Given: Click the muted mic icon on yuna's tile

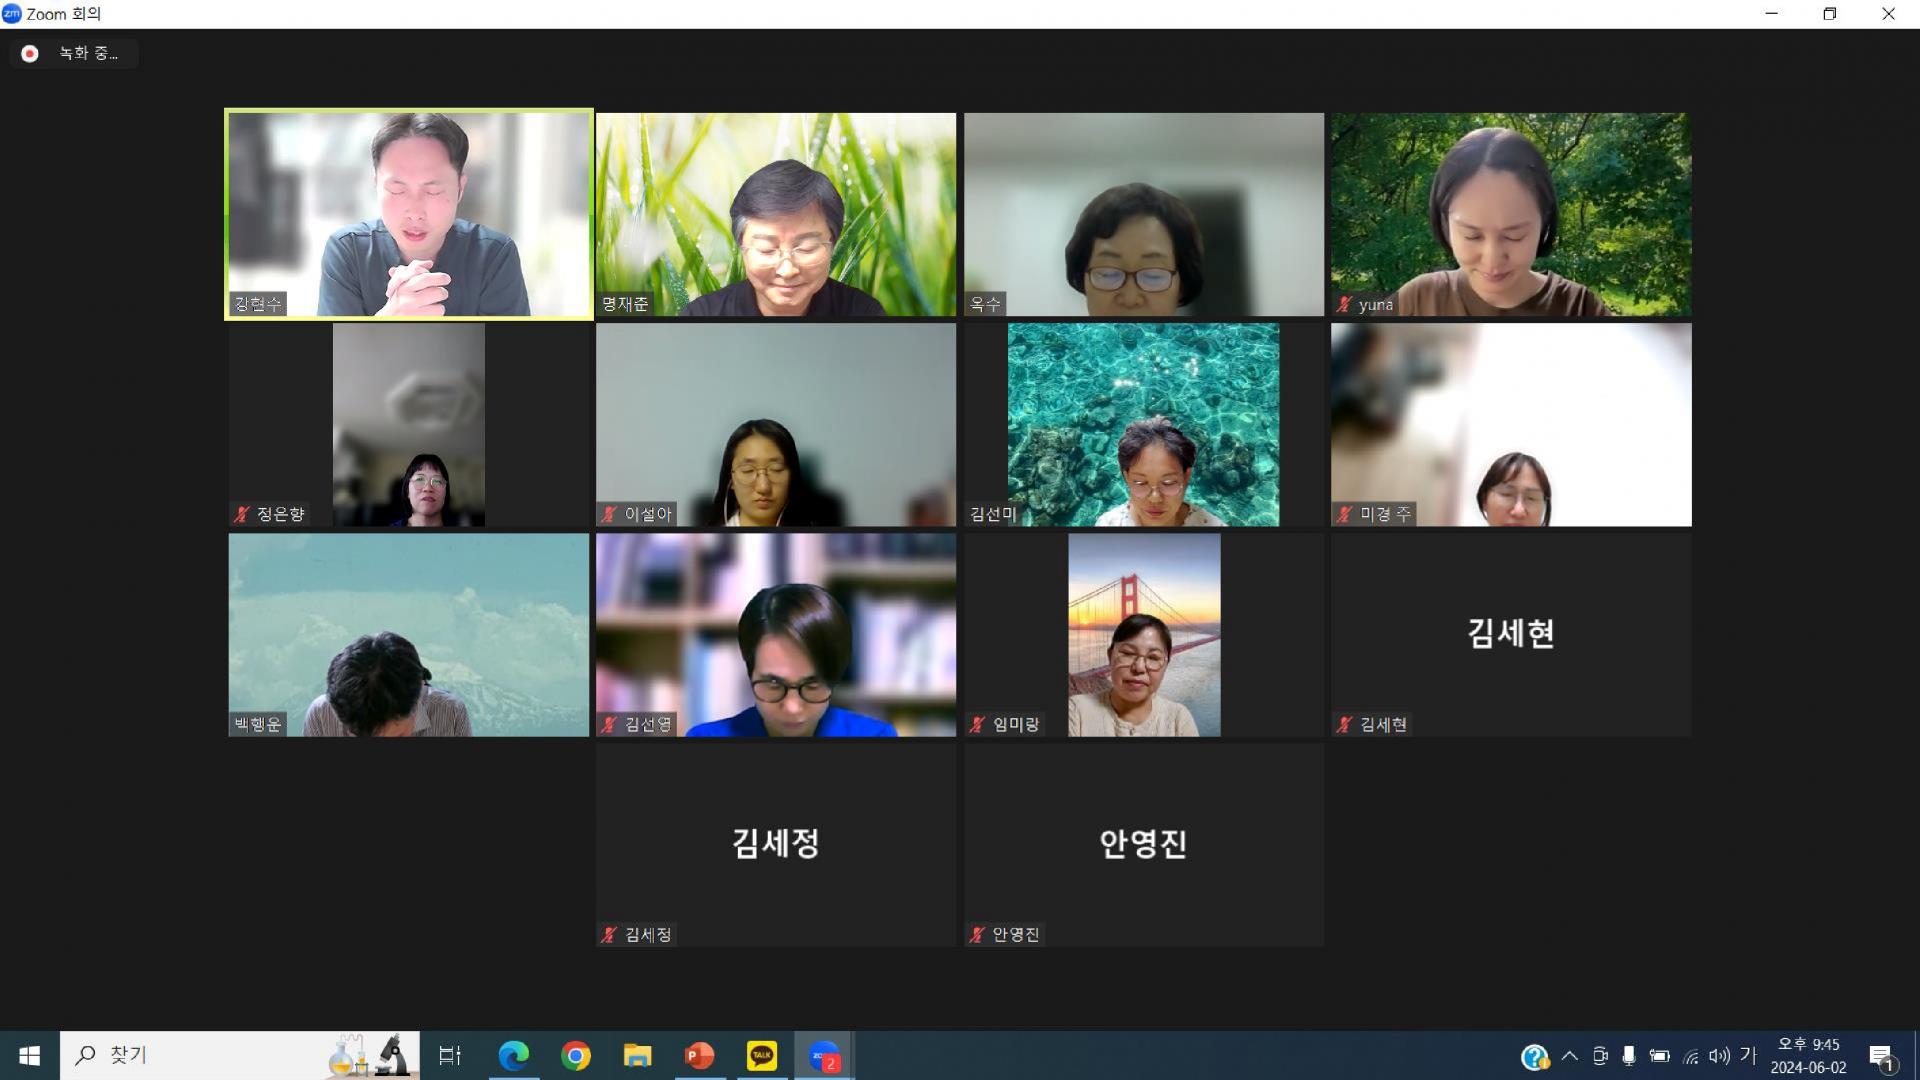Looking at the screenshot, I should pos(1345,305).
